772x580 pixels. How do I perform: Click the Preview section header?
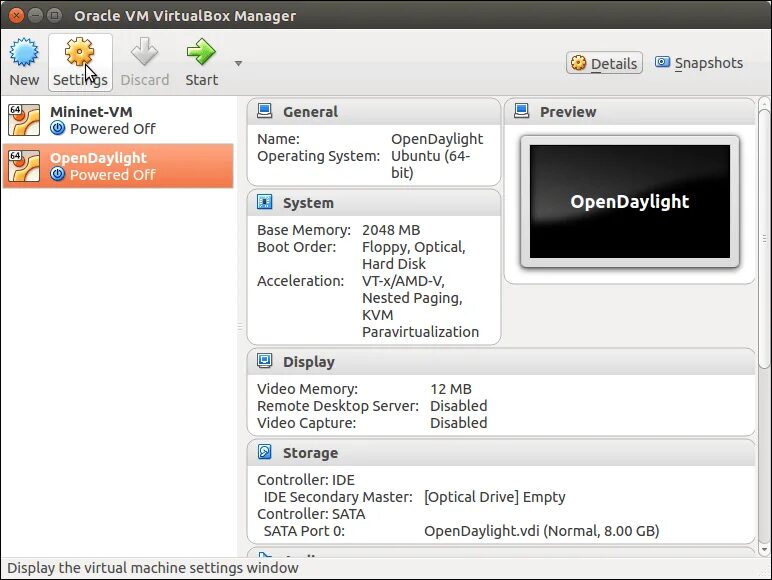click(630, 112)
